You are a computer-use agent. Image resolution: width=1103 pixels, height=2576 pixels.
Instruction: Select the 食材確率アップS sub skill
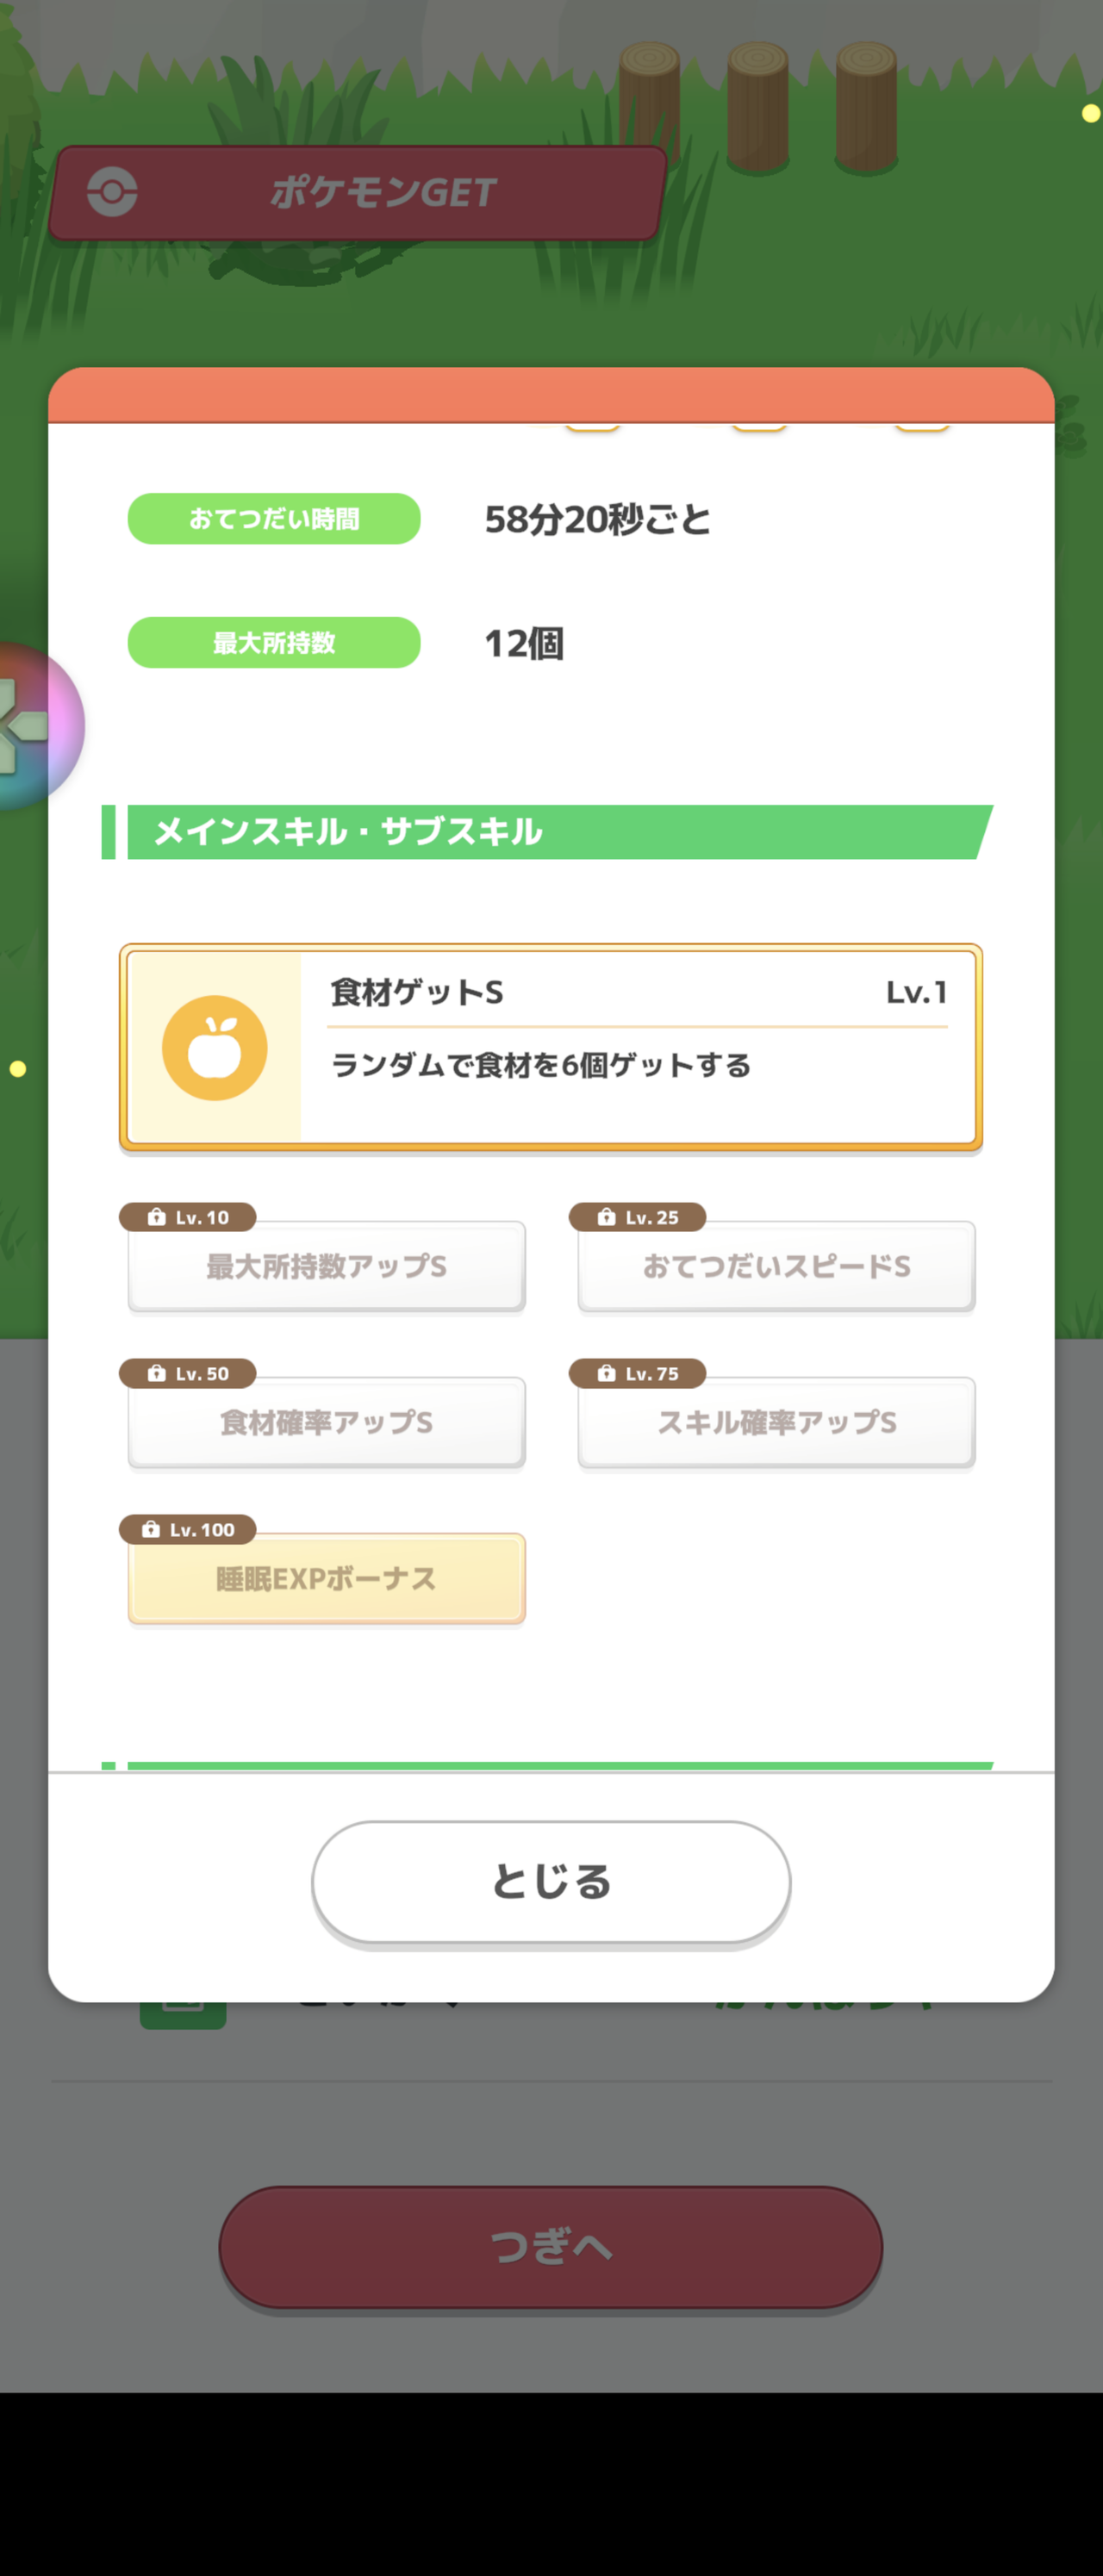click(326, 1423)
